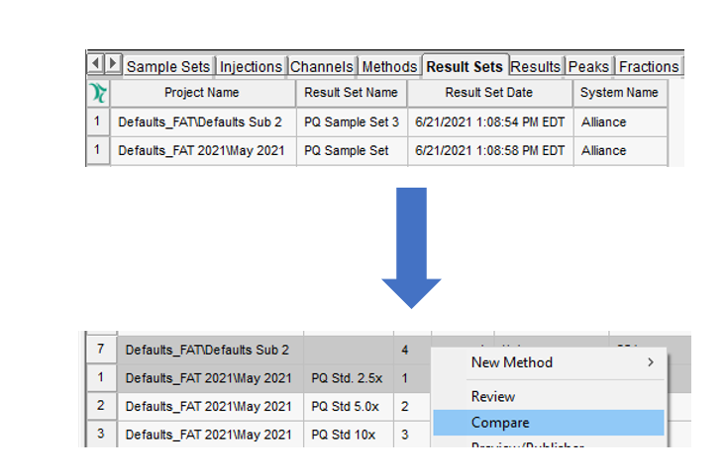The image size is (726, 476).
Task: Choose Review from the context menu
Action: tap(493, 397)
